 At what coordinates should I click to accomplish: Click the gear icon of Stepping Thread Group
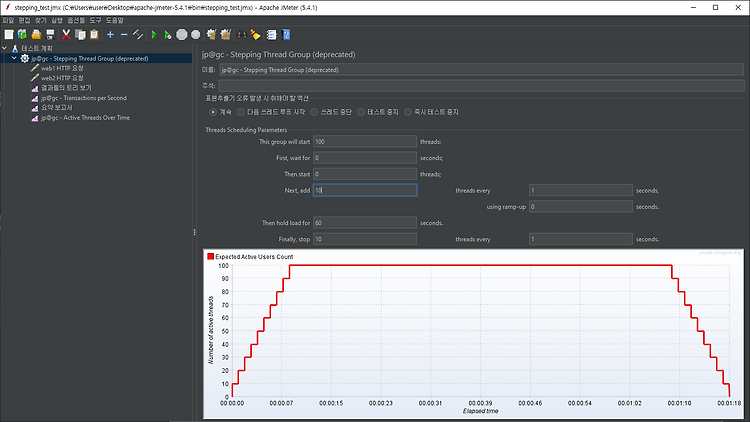pos(24,58)
